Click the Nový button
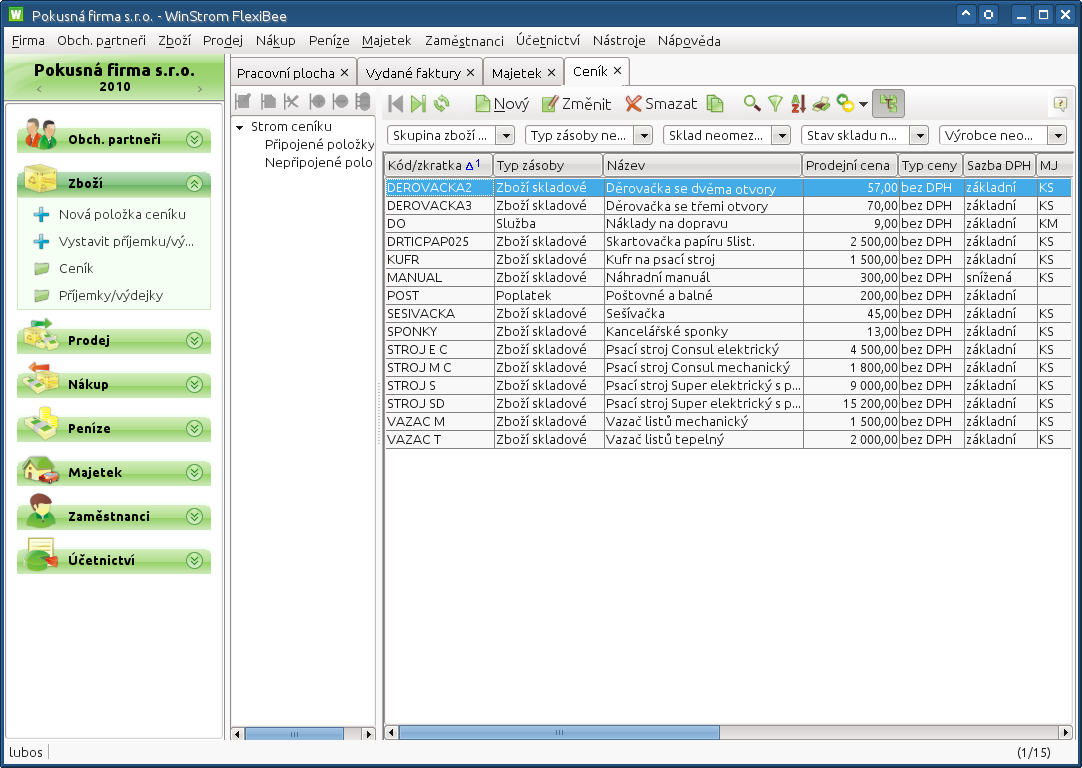 point(502,104)
